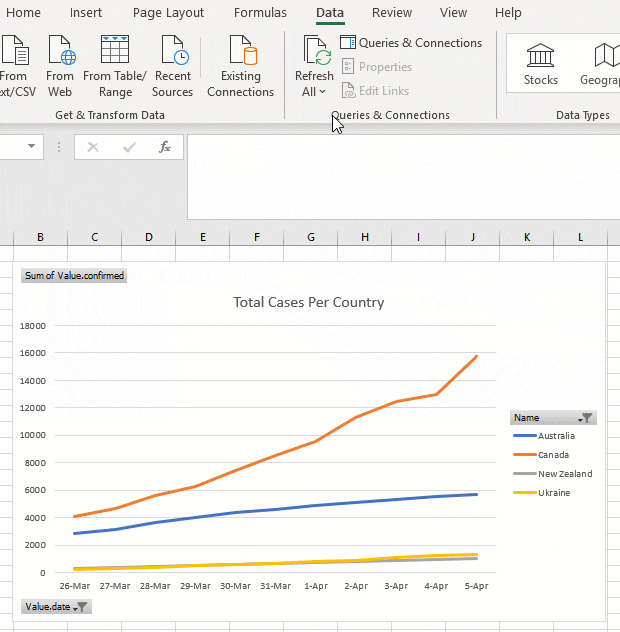Select column C header
The height and width of the screenshot is (632, 620).
[94, 237]
